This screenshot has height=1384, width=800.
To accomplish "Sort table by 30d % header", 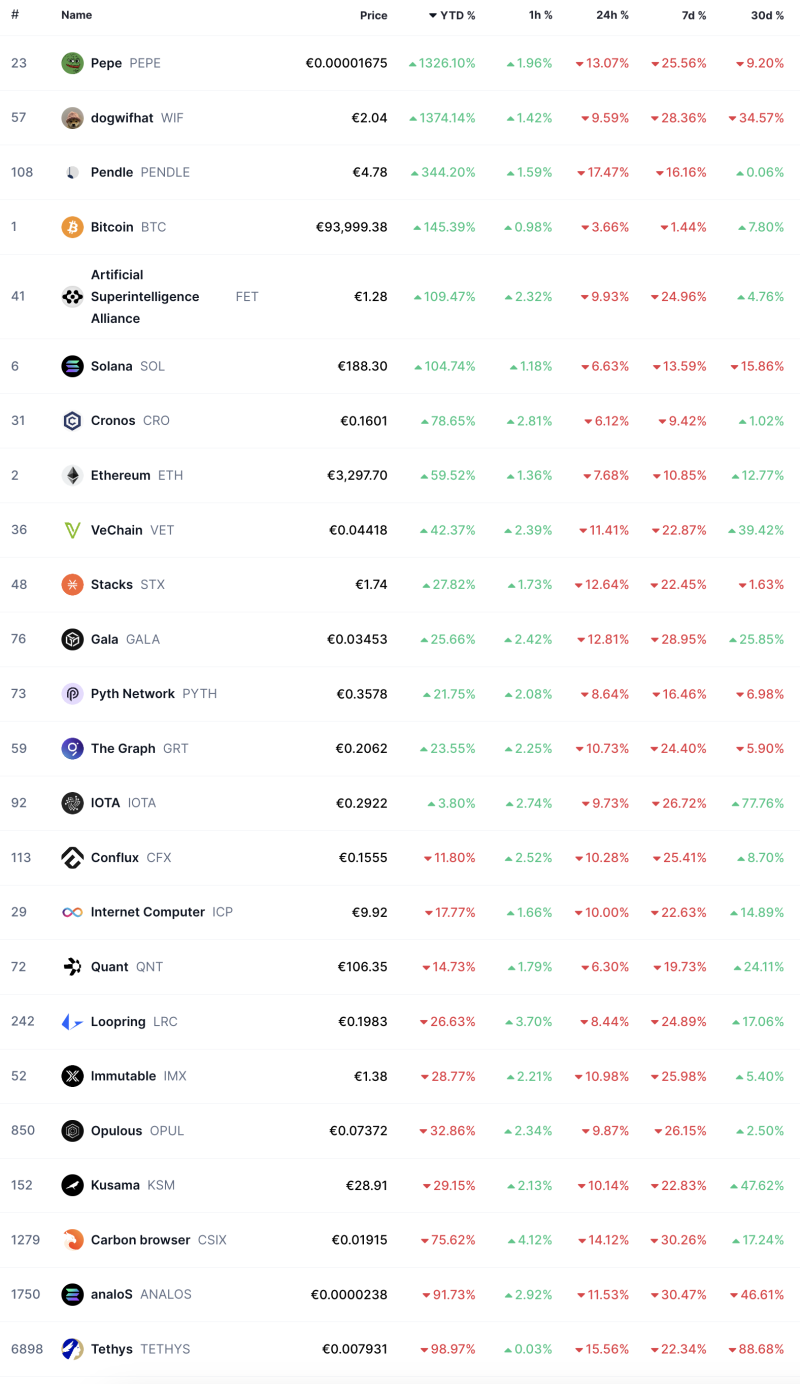I will (x=768, y=16).
